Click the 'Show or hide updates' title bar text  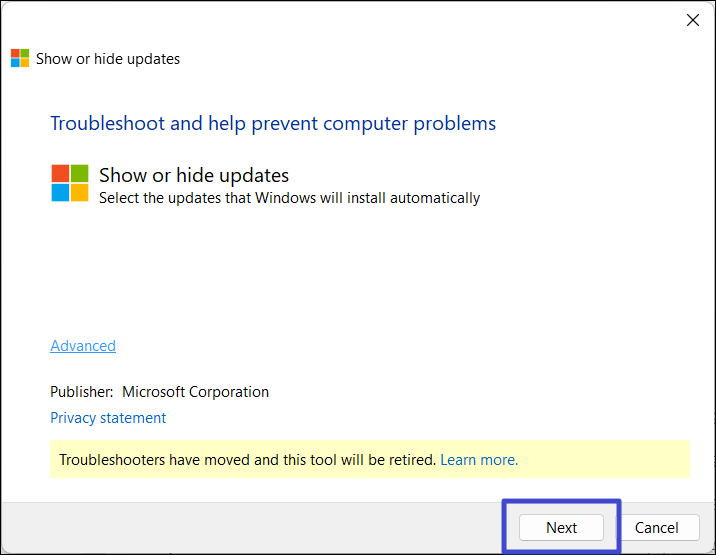point(108,59)
